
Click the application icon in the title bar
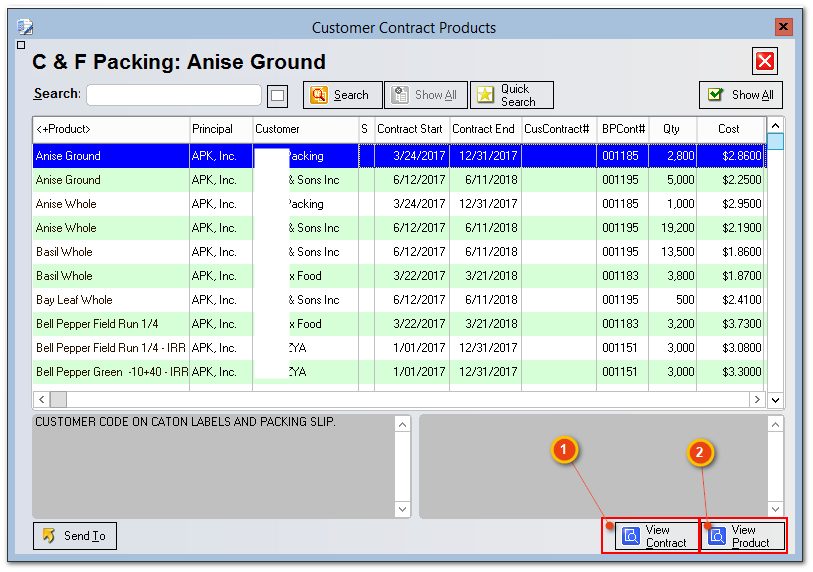coord(25,26)
